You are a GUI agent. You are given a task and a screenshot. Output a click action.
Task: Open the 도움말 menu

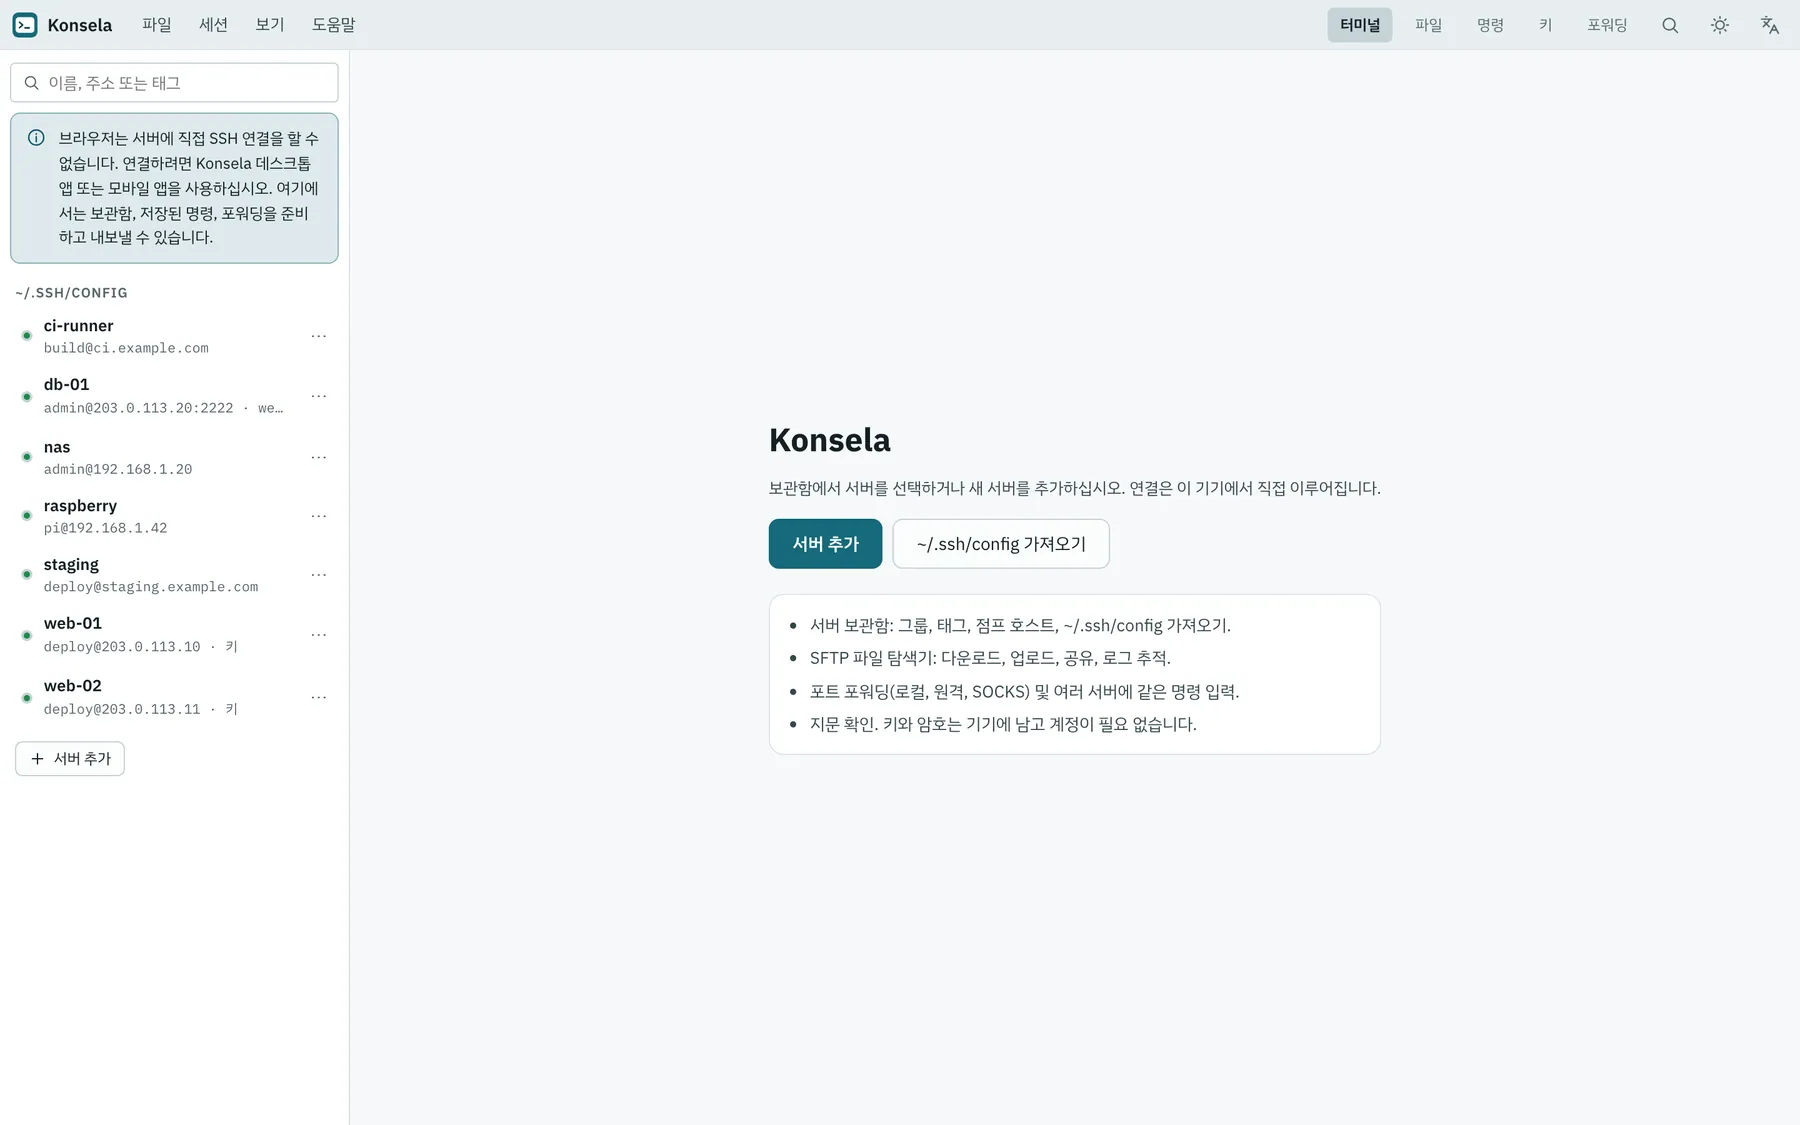point(334,25)
